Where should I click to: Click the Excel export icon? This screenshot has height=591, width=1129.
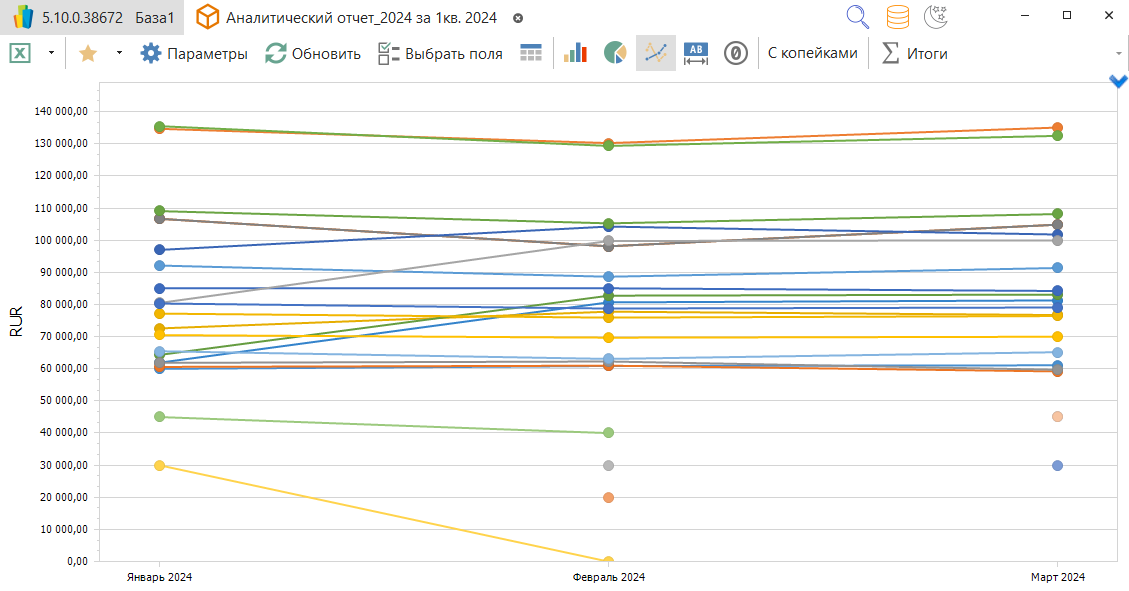(x=20, y=53)
